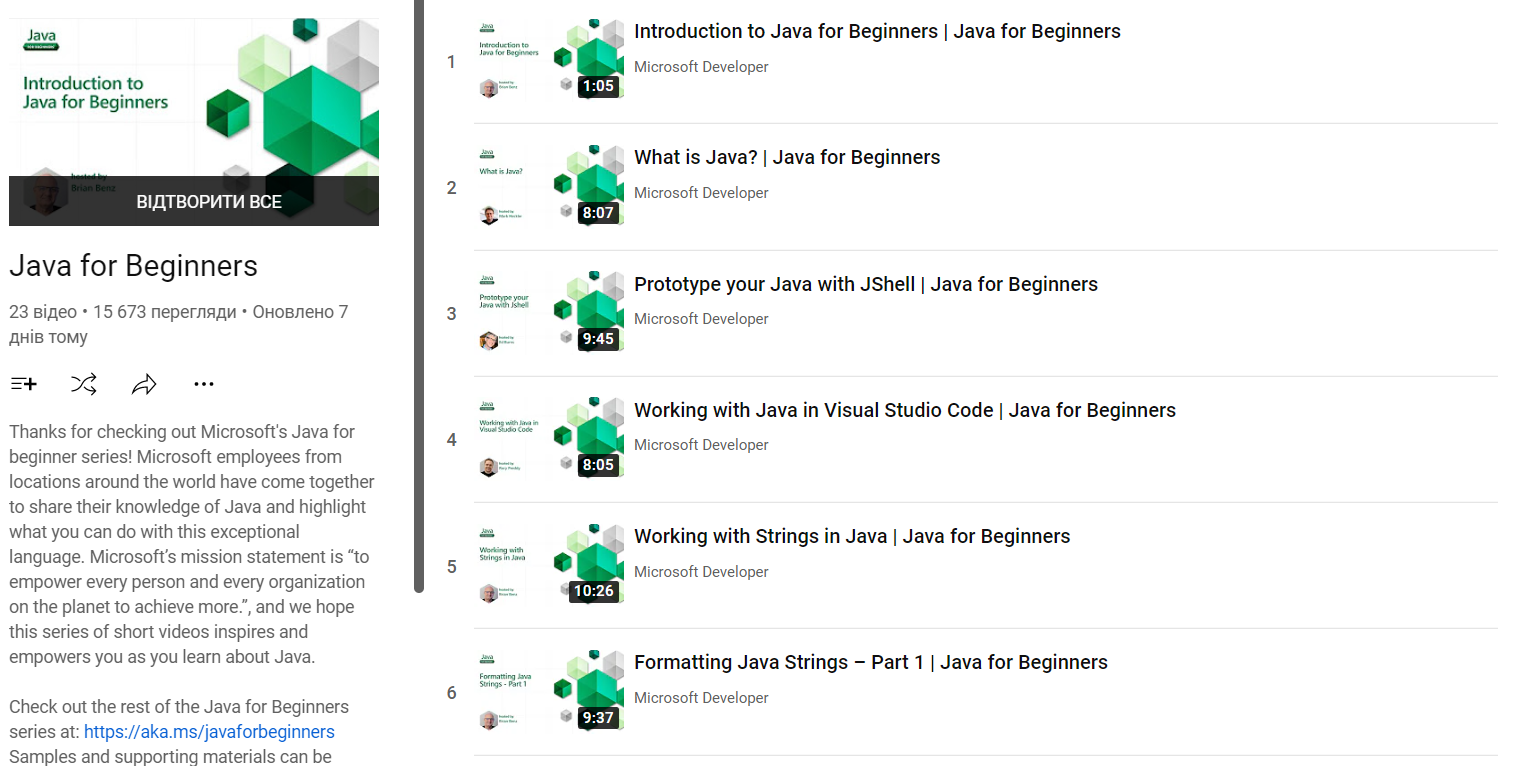This screenshot has height=766, width=1521.
Task: Open Microsoft Developer channel under video 5
Action: (701, 572)
